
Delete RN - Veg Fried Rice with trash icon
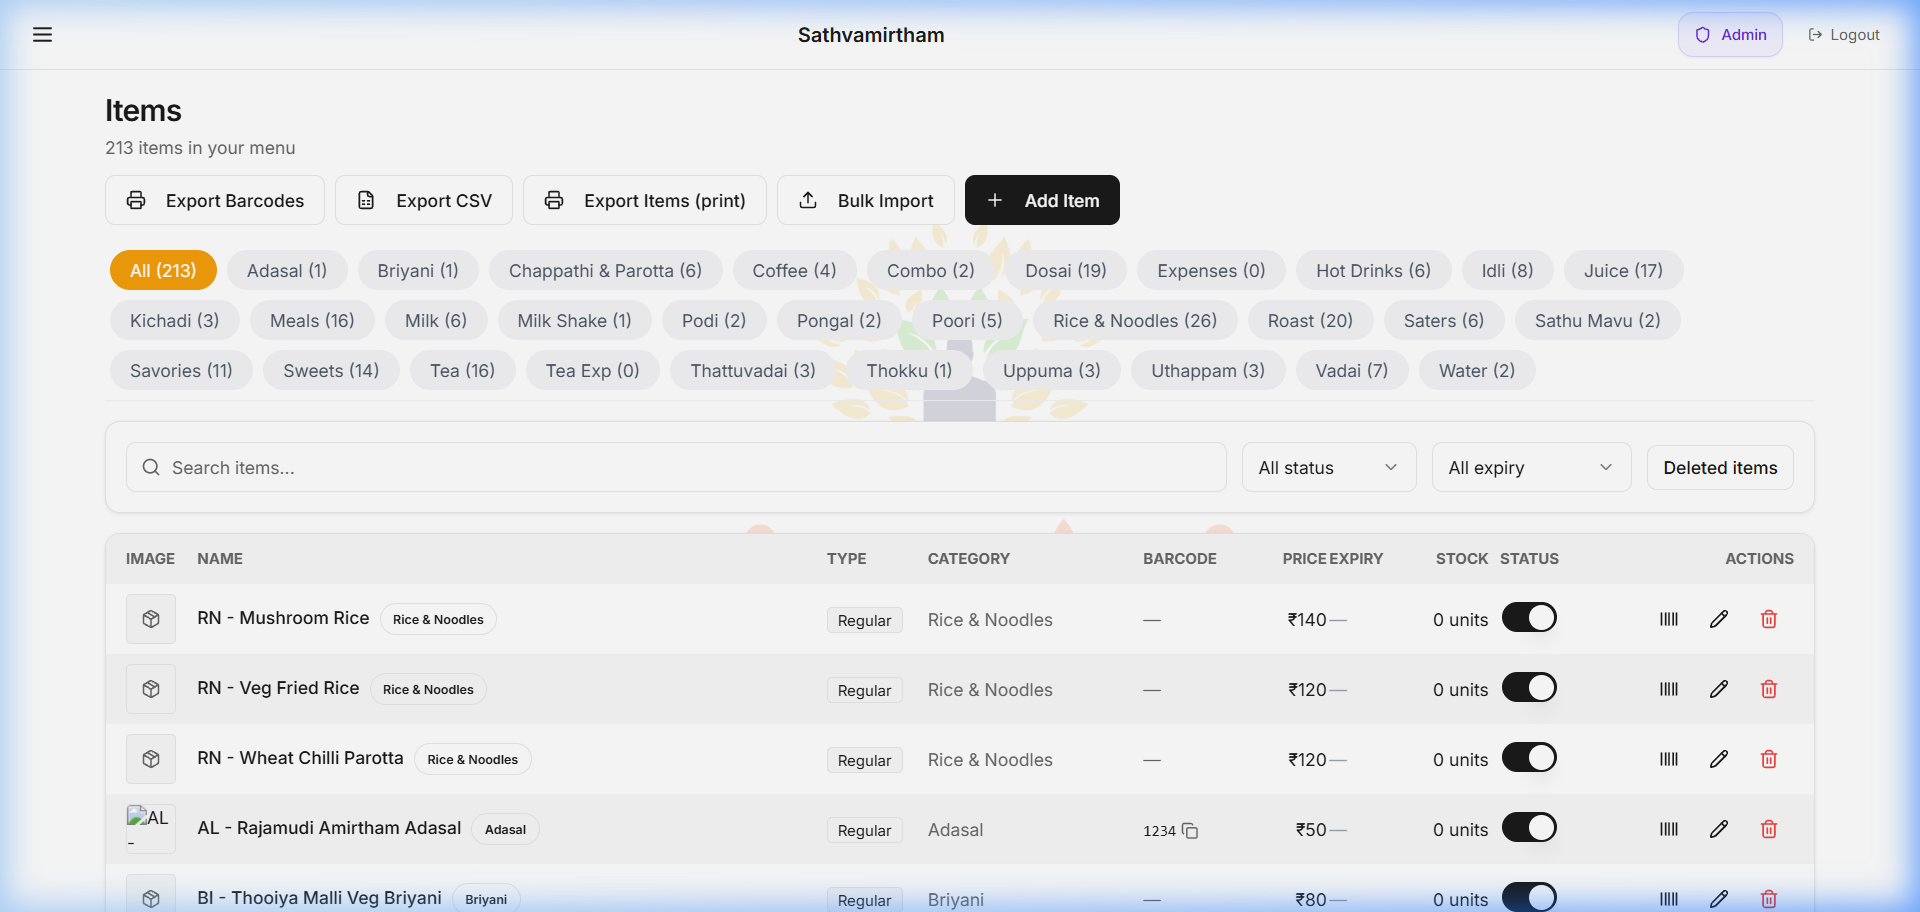click(x=1769, y=689)
